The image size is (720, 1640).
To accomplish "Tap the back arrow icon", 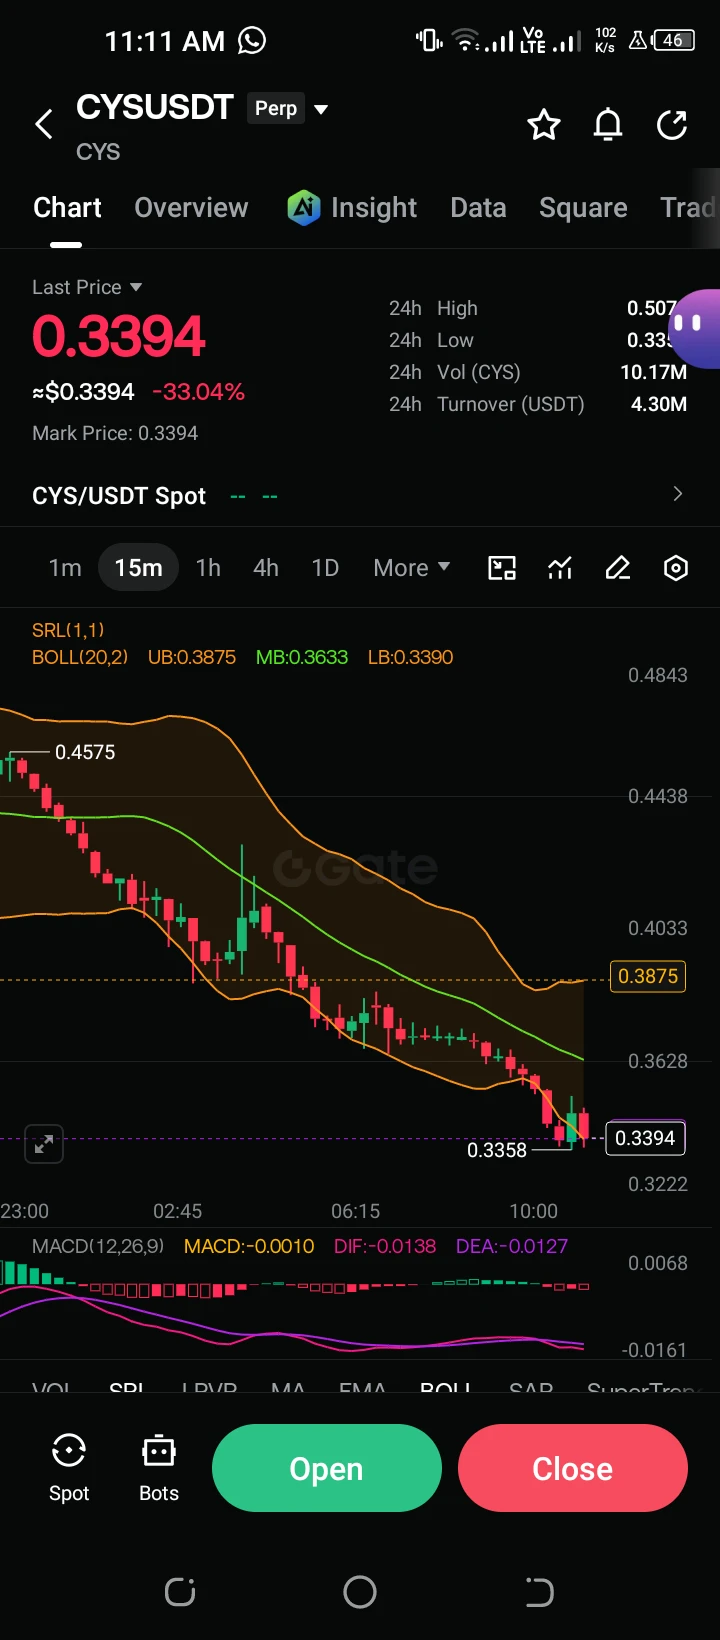I will [x=44, y=125].
